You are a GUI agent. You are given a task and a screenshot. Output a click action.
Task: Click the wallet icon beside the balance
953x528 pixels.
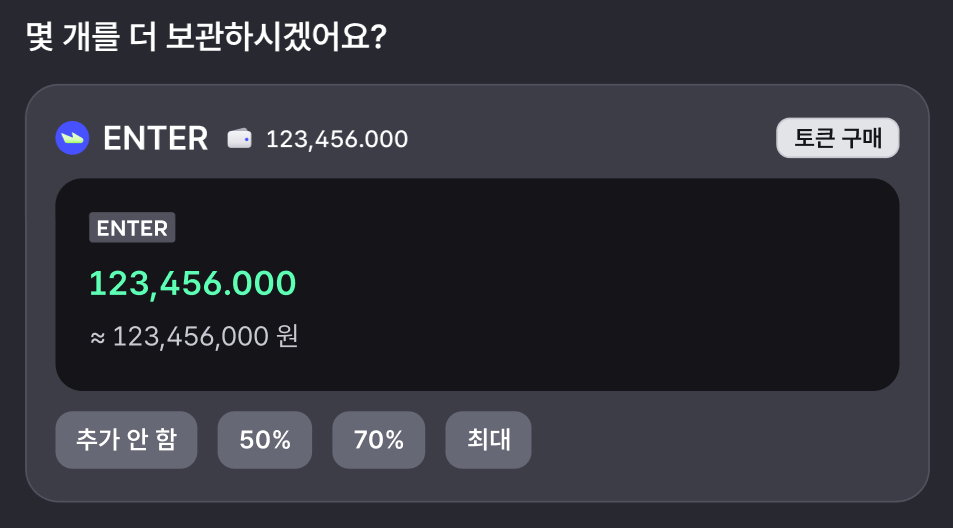click(x=239, y=139)
